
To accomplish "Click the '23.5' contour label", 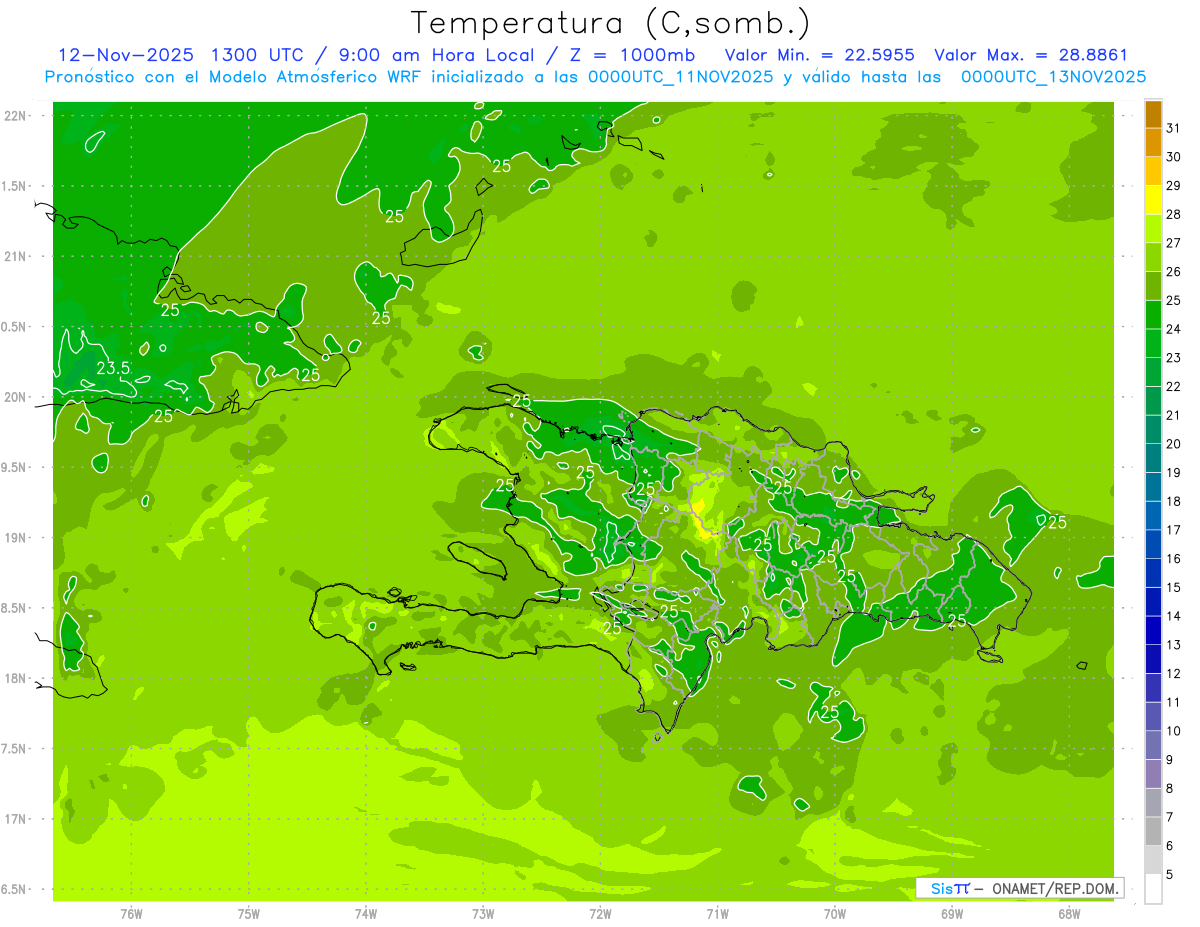I will pos(113,368).
